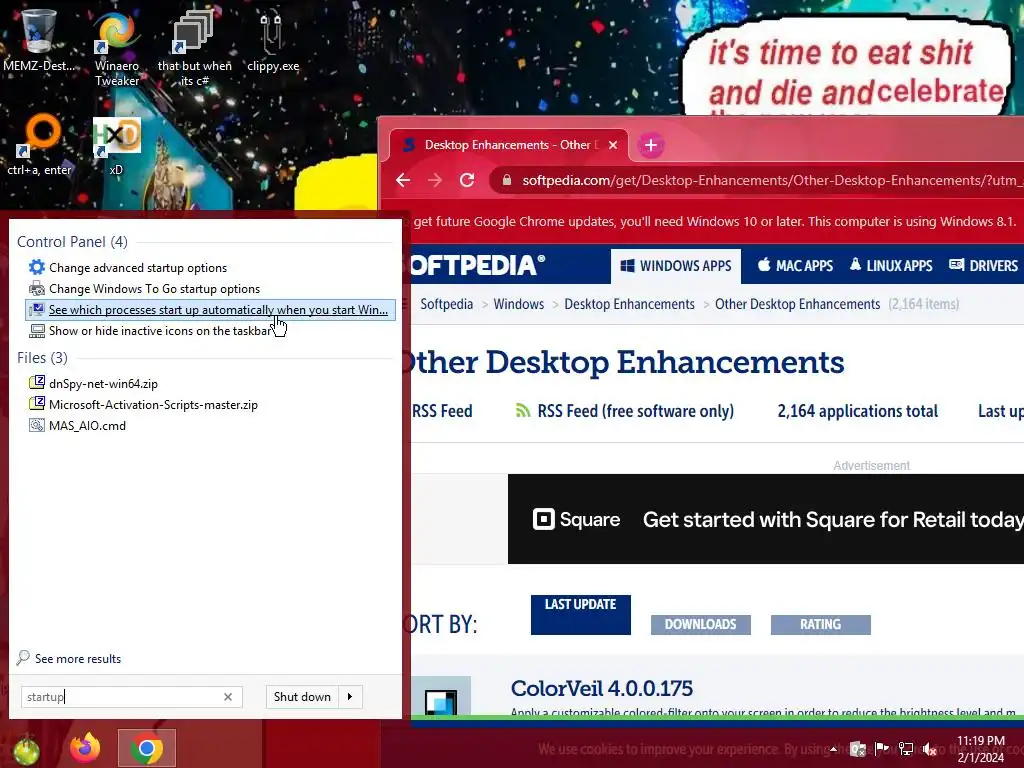1024x768 pixels.
Task: Click the green RSS feed icon
Action: coord(523,411)
